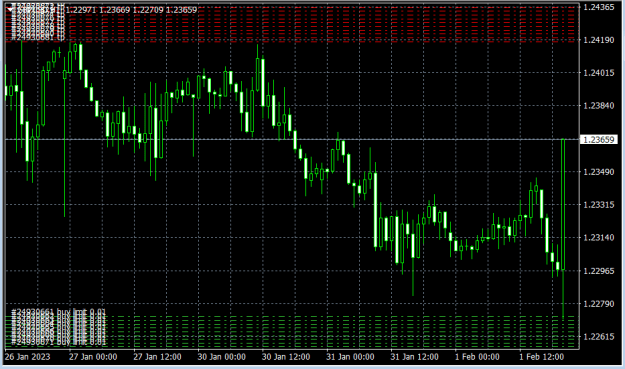Click the OHLC high value 1.23669
The image size is (625, 369).
pyautogui.click(x=115, y=10)
